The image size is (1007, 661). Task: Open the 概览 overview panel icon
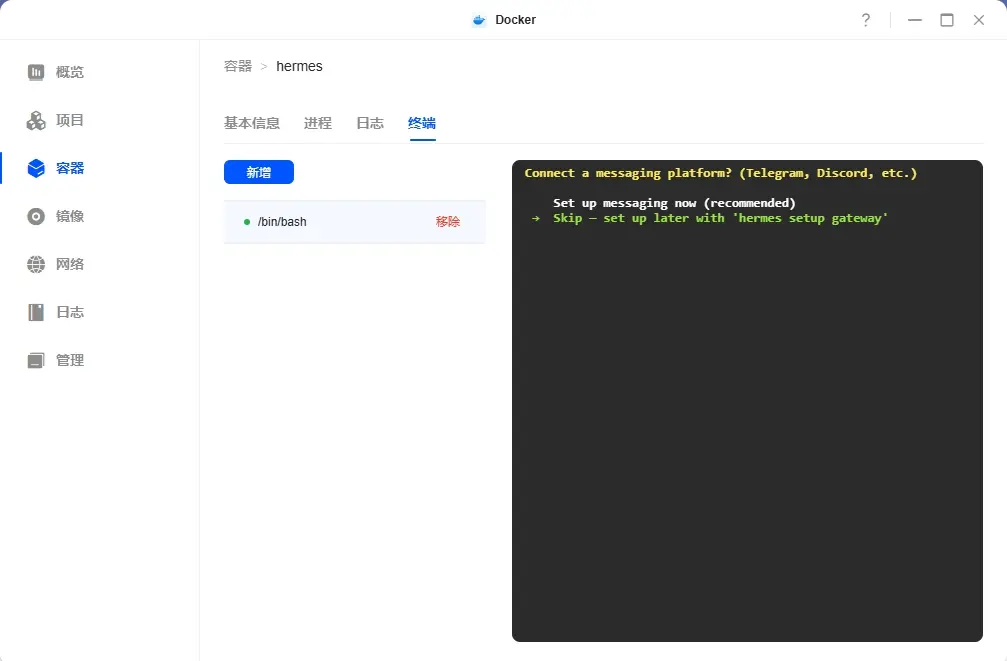[x=37, y=71]
